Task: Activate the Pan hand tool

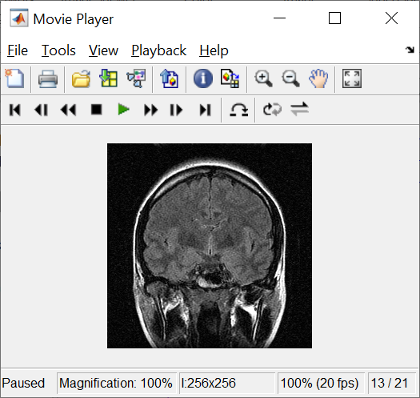Action: [x=318, y=79]
